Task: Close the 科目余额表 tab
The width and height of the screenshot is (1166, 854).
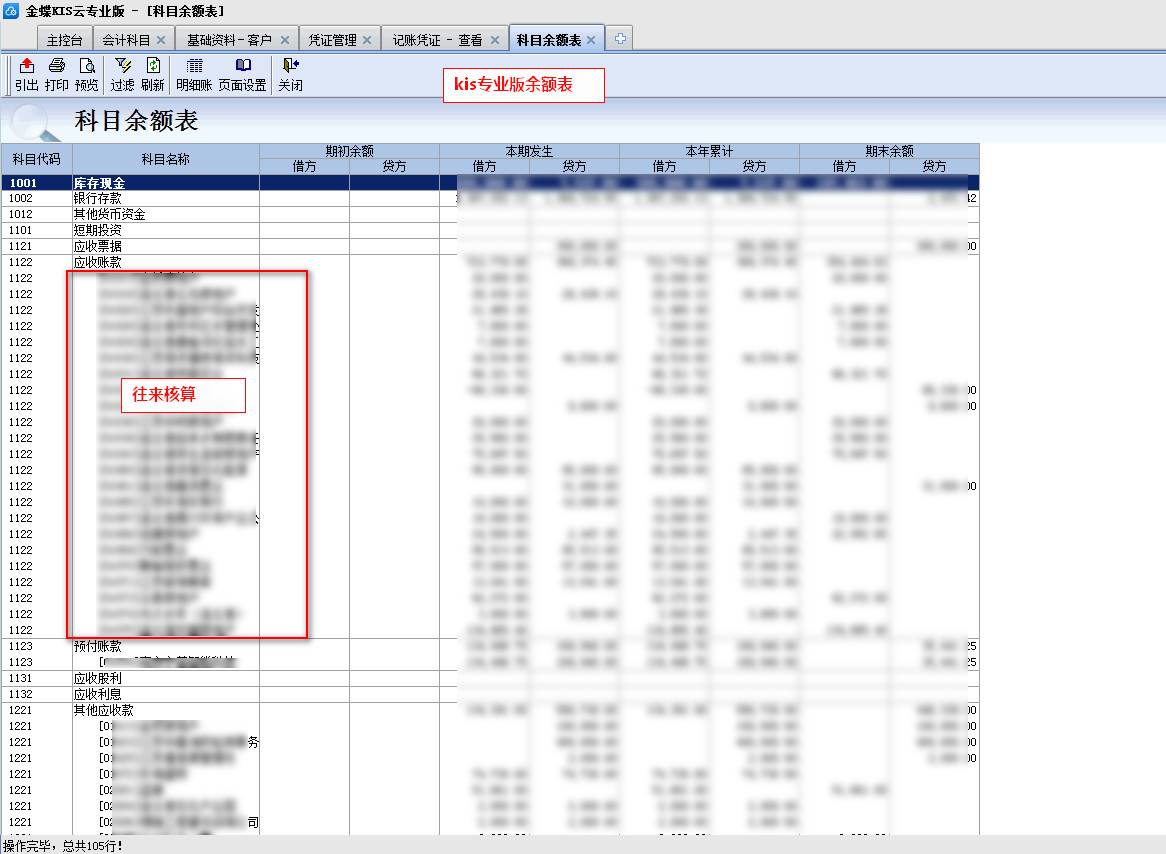Action: click(x=591, y=40)
